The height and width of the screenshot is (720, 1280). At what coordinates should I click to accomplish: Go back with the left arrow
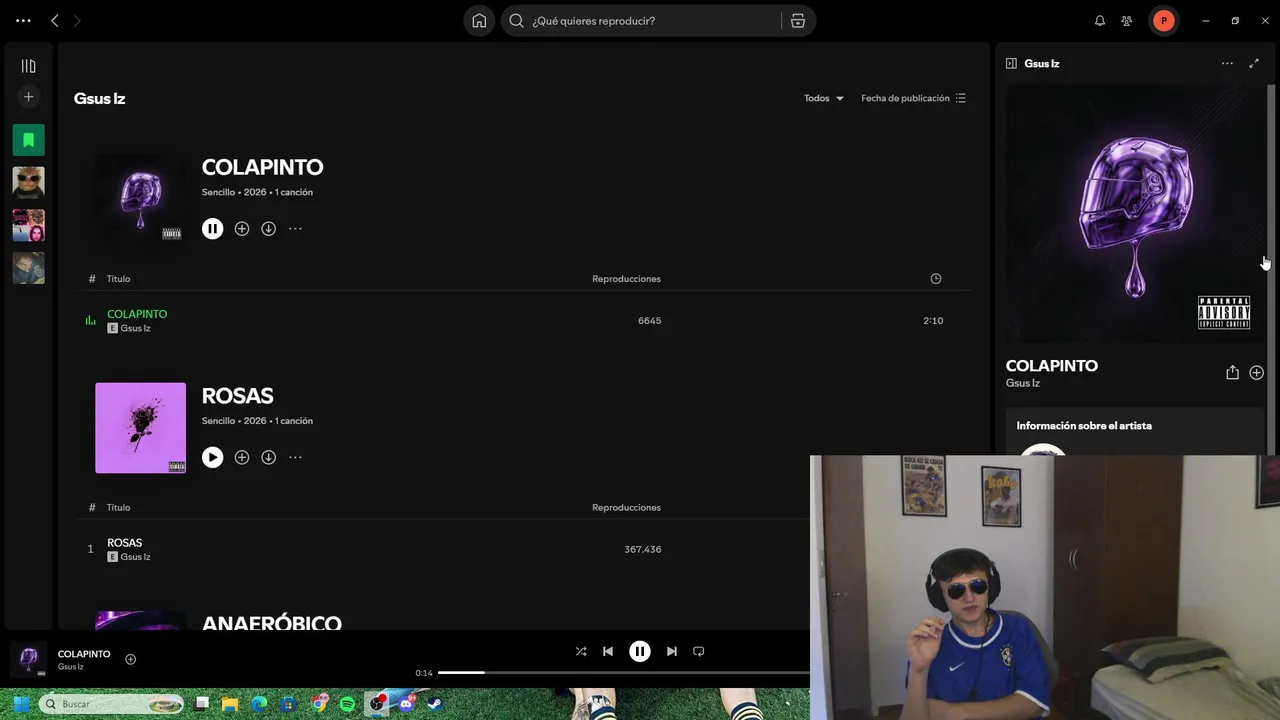[55, 20]
